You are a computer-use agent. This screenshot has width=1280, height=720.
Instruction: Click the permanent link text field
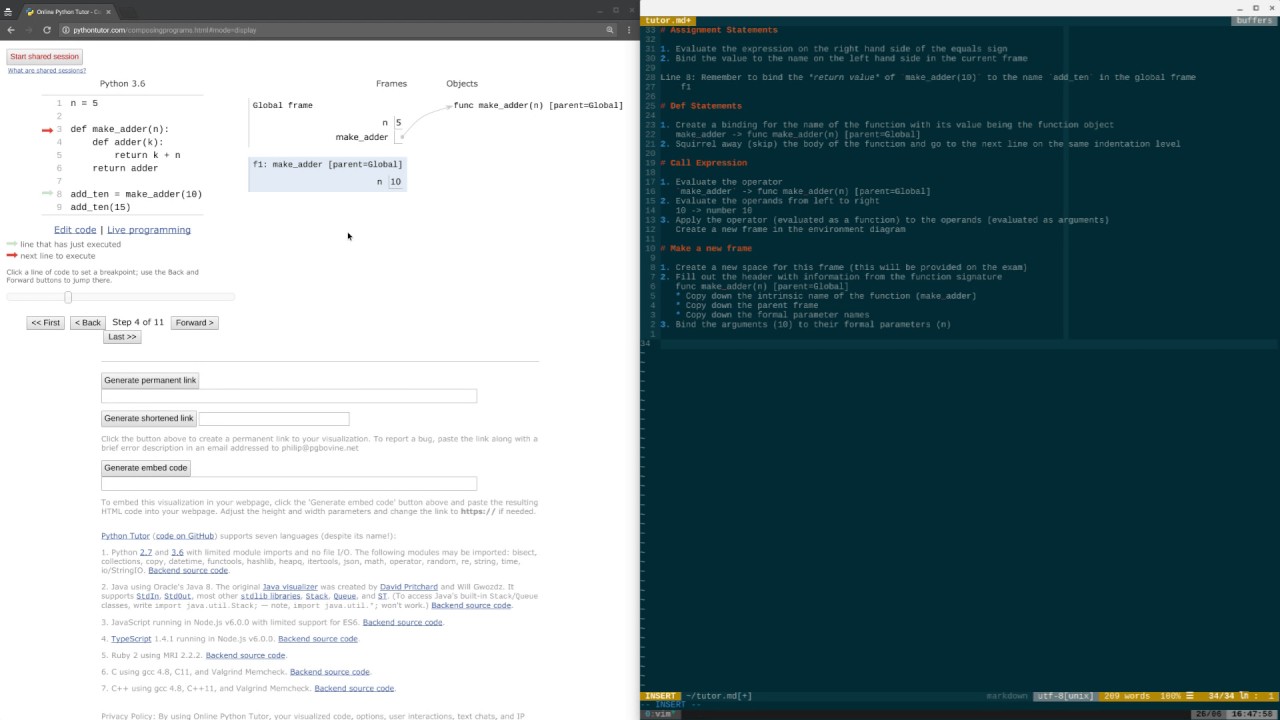click(289, 397)
